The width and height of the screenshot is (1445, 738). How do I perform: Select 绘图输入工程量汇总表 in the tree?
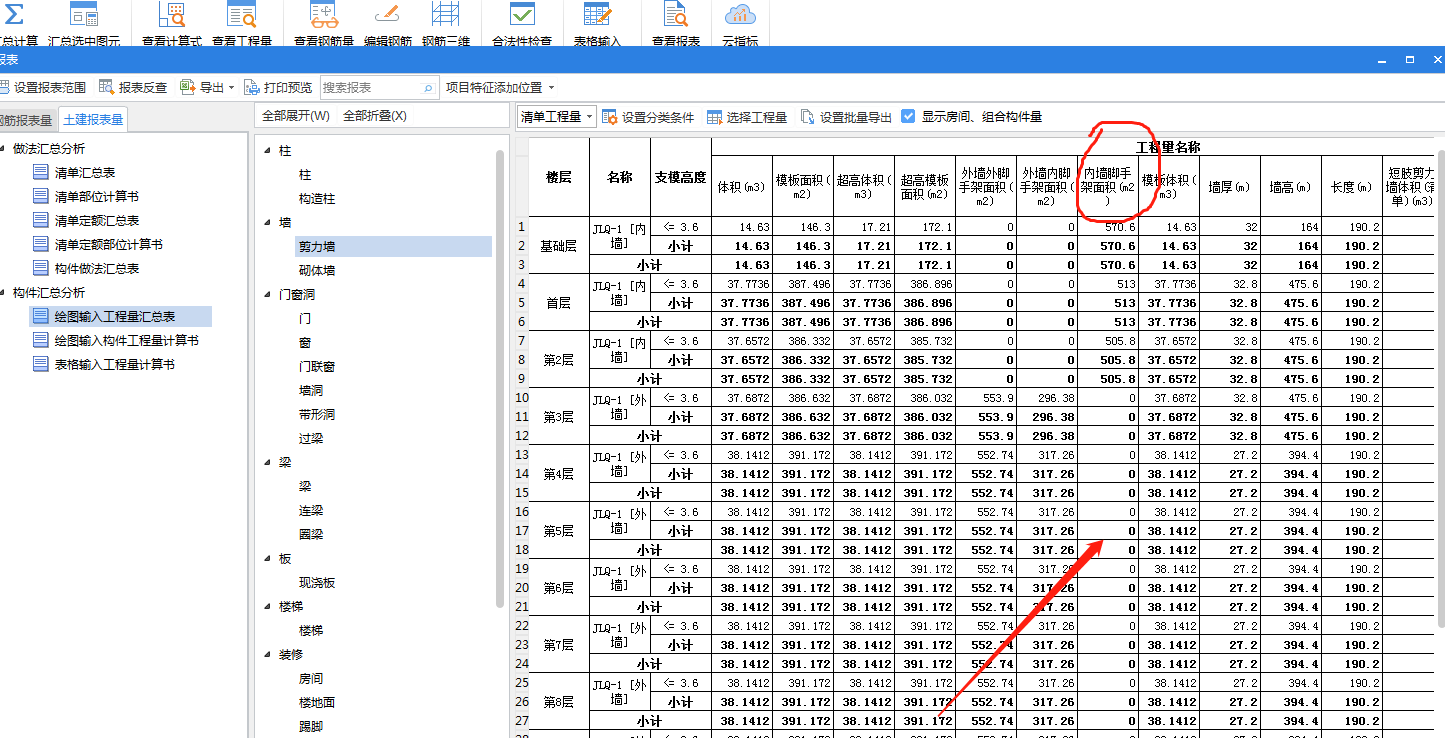click(x=120, y=317)
